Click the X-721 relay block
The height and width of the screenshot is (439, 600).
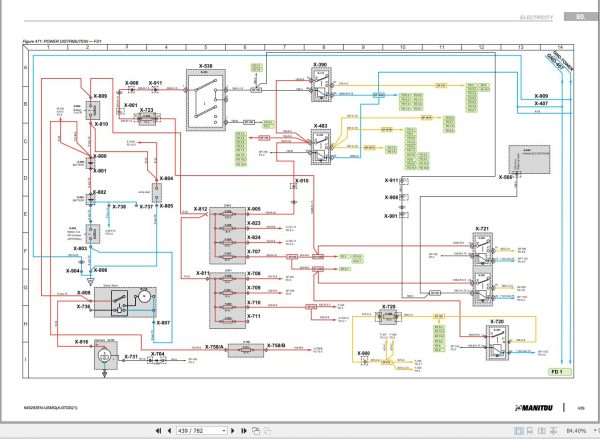coord(483,270)
